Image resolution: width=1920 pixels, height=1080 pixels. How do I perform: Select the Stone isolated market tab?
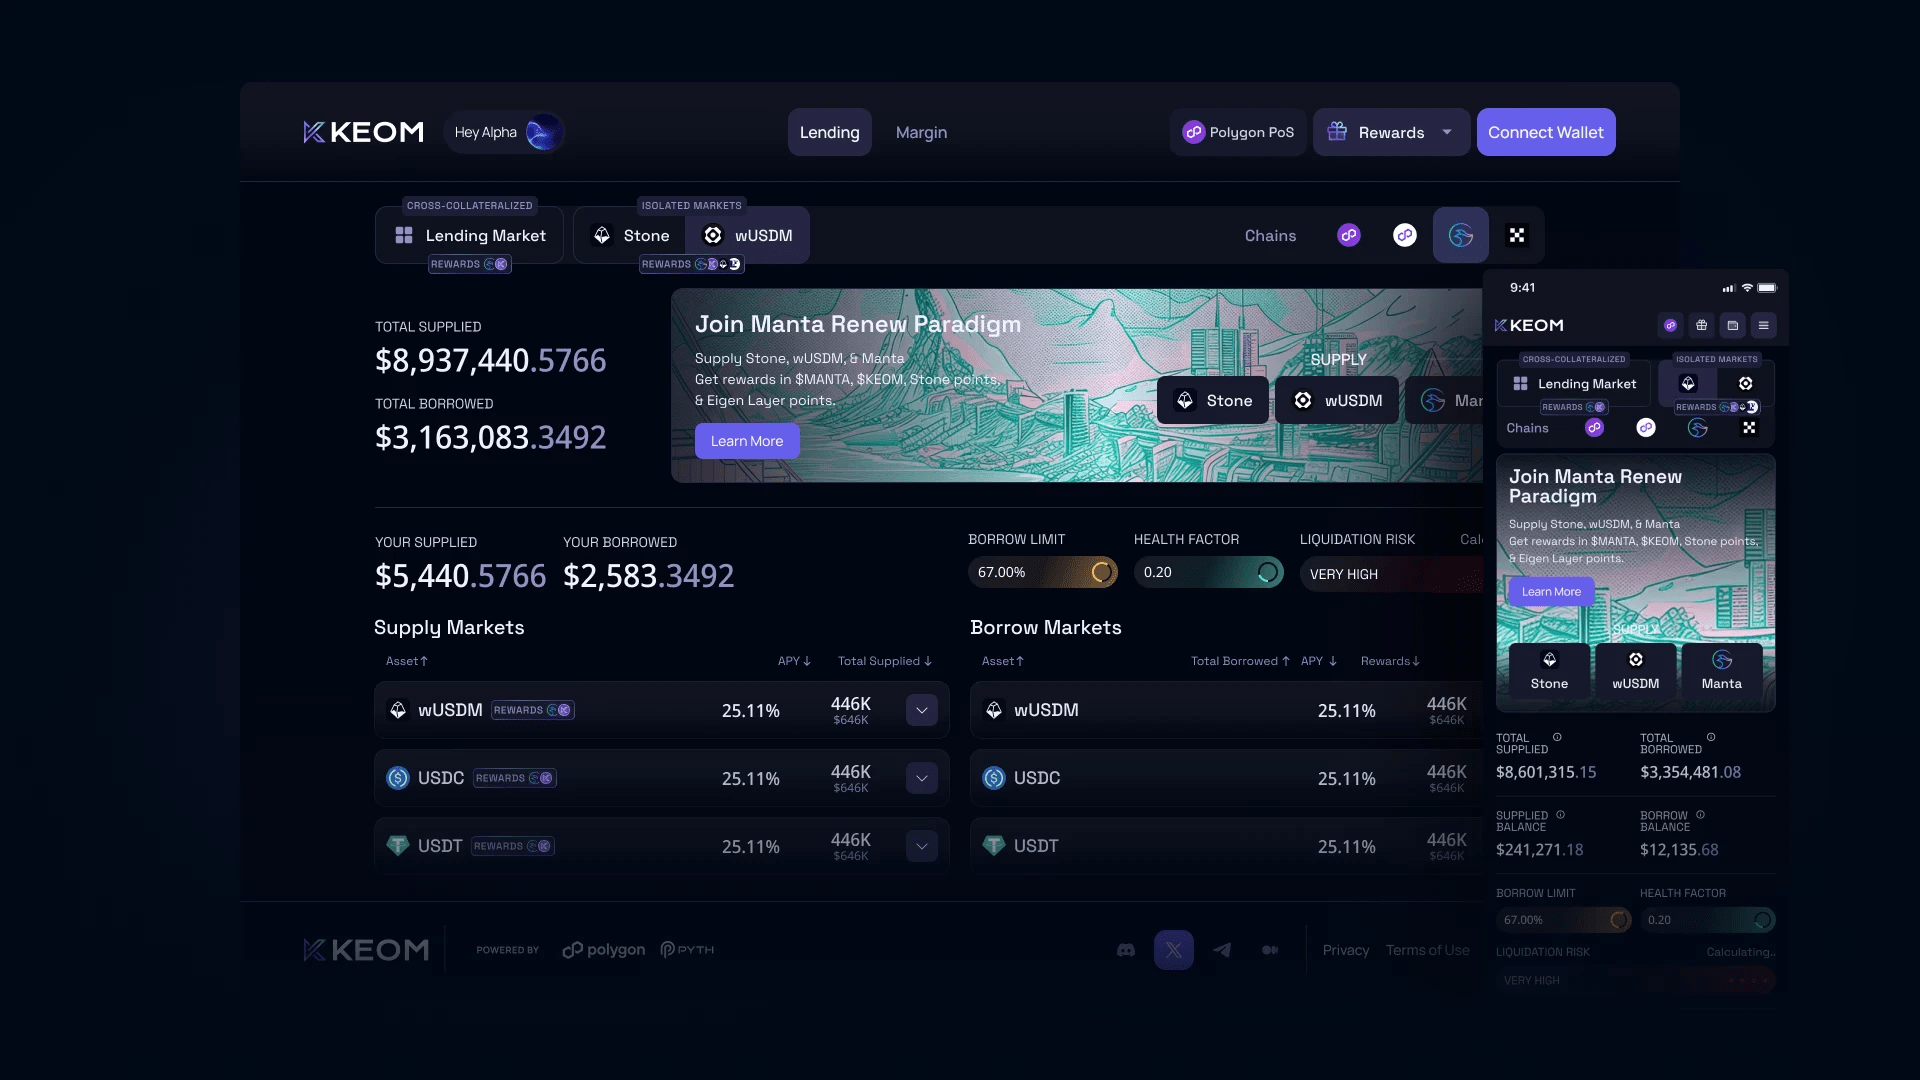[x=631, y=235]
